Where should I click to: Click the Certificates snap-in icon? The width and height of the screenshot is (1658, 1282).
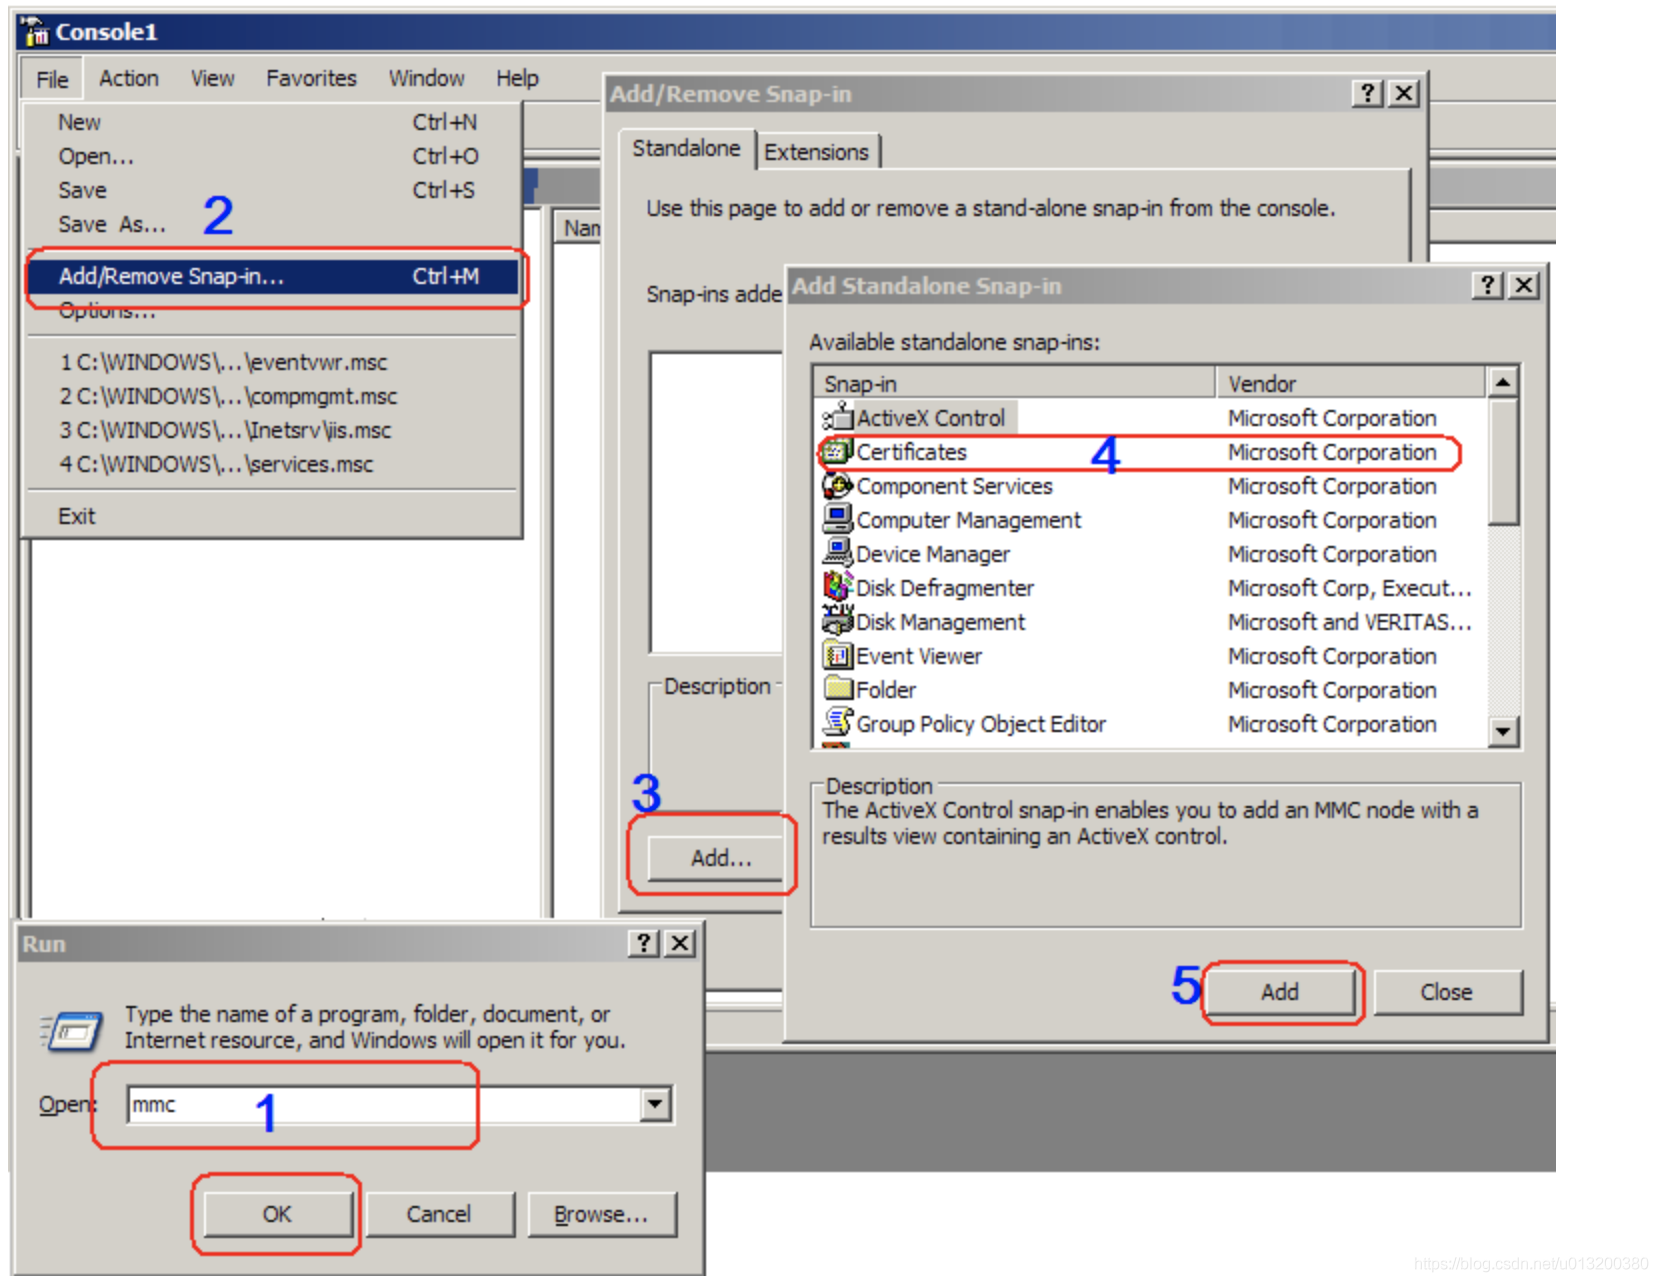[x=837, y=451]
